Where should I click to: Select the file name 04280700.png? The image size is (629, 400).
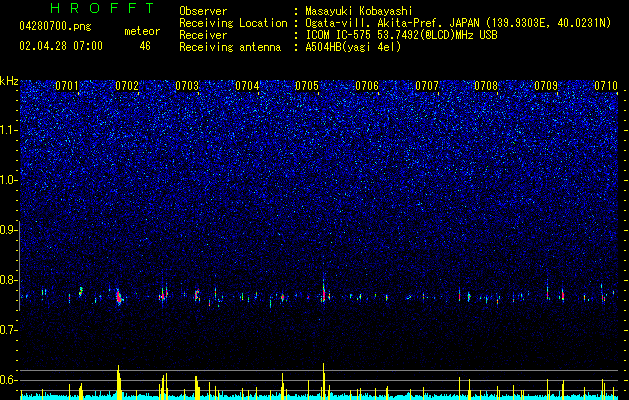point(55,27)
